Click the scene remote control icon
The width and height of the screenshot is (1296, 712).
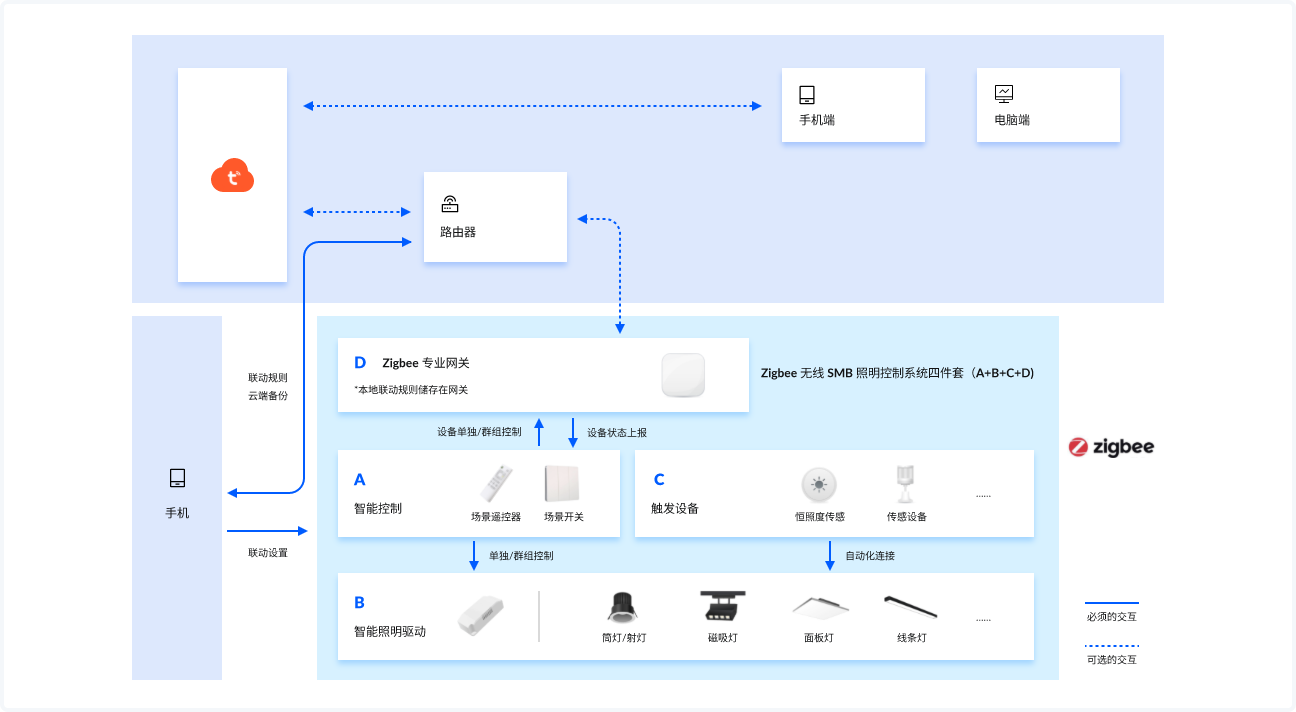(496, 485)
